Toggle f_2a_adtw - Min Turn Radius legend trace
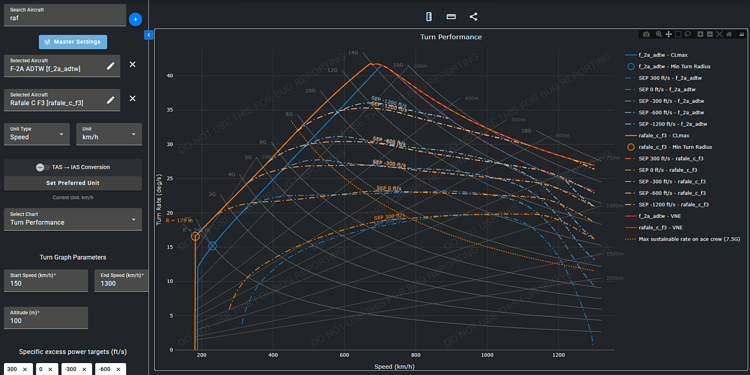This screenshot has height=375, width=750. click(x=668, y=66)
